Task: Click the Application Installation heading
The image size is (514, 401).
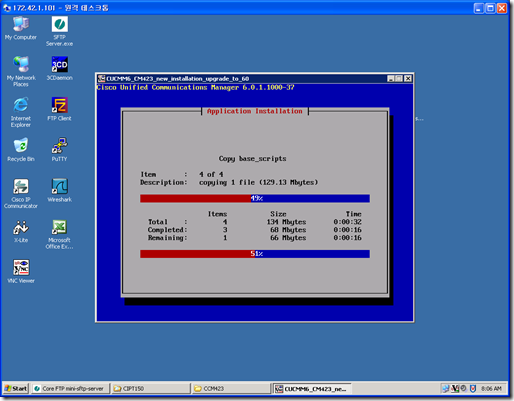Action: pyautogui.click(x=255, y=111)
